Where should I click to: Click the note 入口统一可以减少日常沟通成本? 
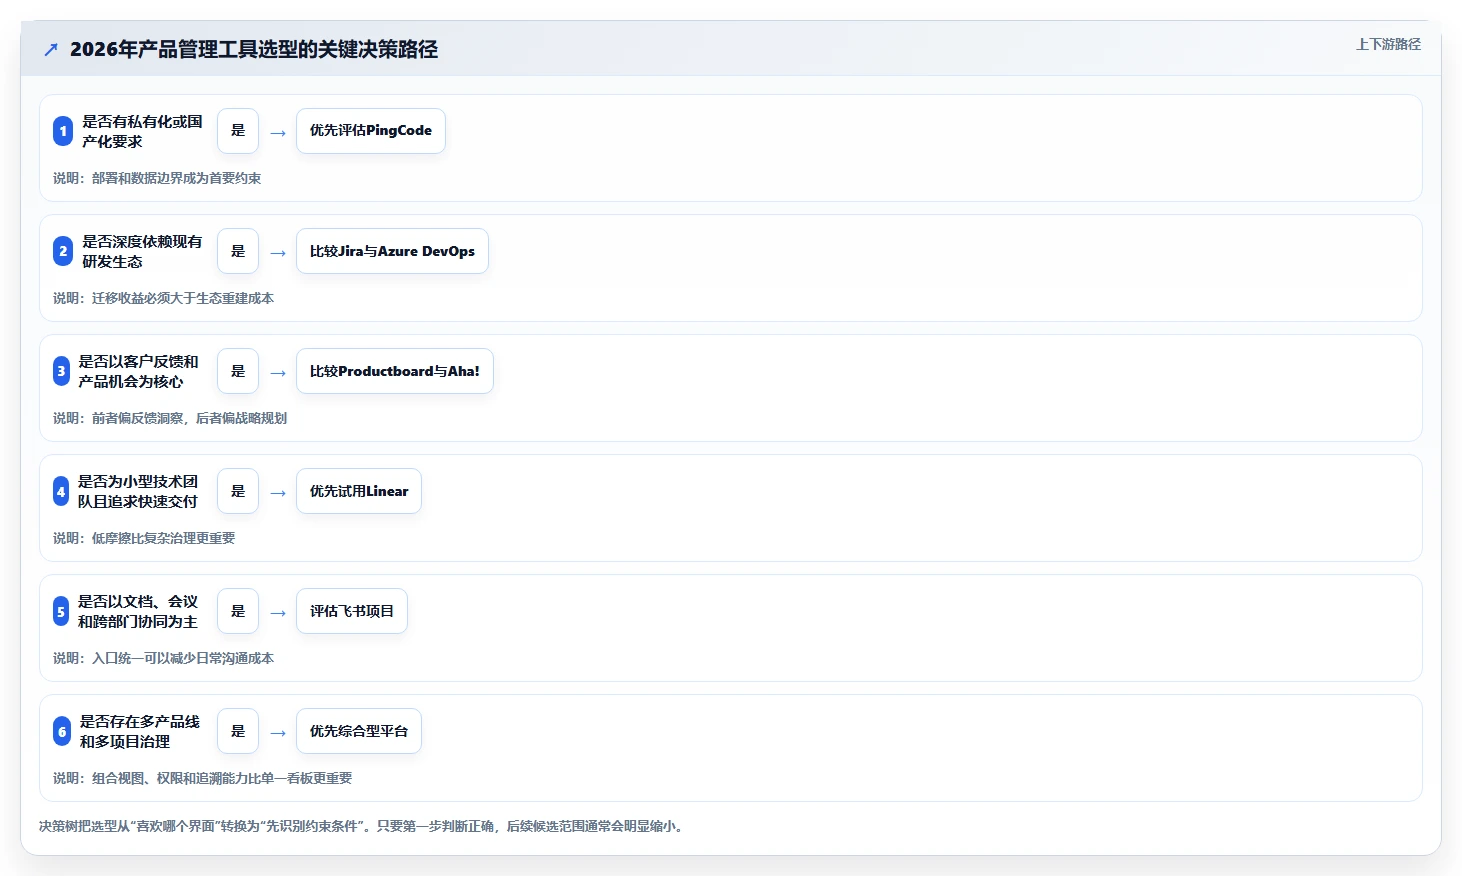coord(183,658)
